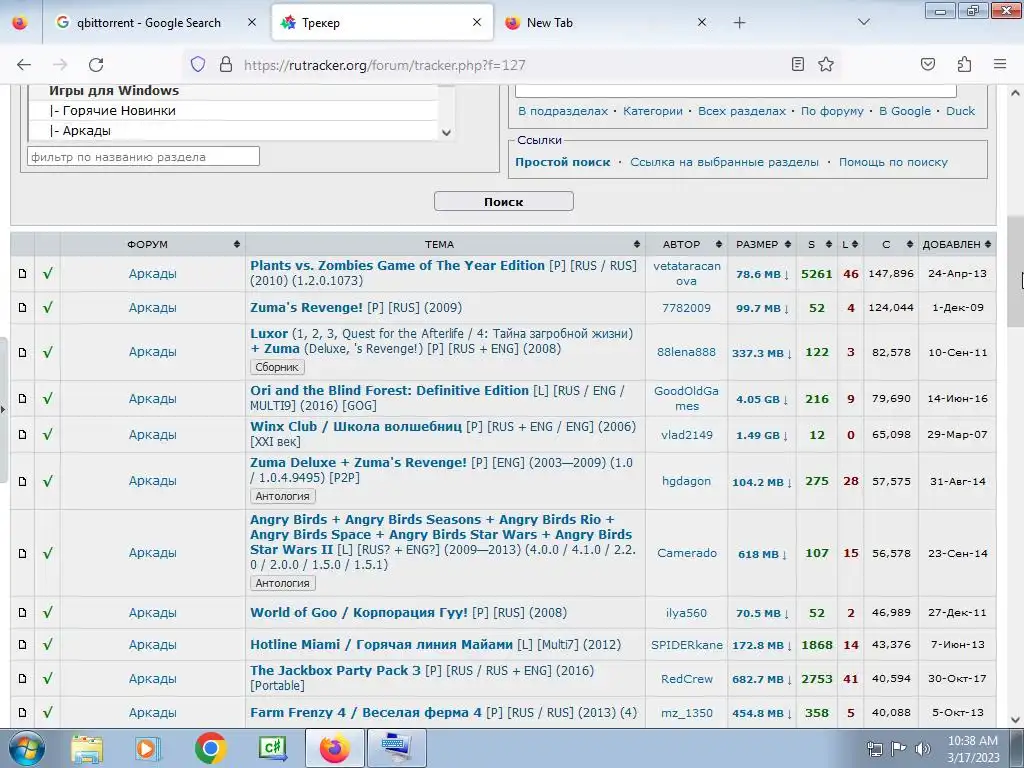Click the taskbar clock 10:38 AM
1024x768 pixels.
[972, 741]
